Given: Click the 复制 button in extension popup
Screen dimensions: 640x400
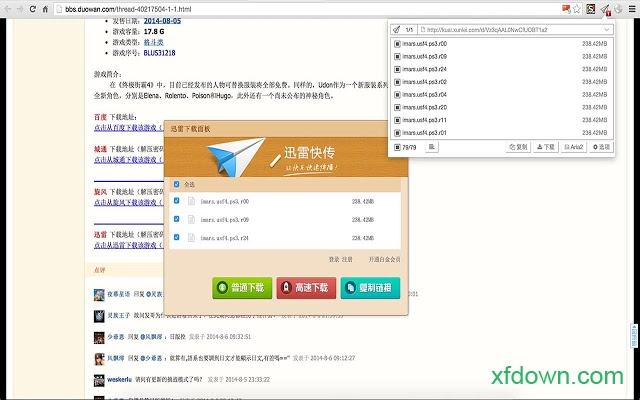Looking at the screenshot, I should 518,147.
